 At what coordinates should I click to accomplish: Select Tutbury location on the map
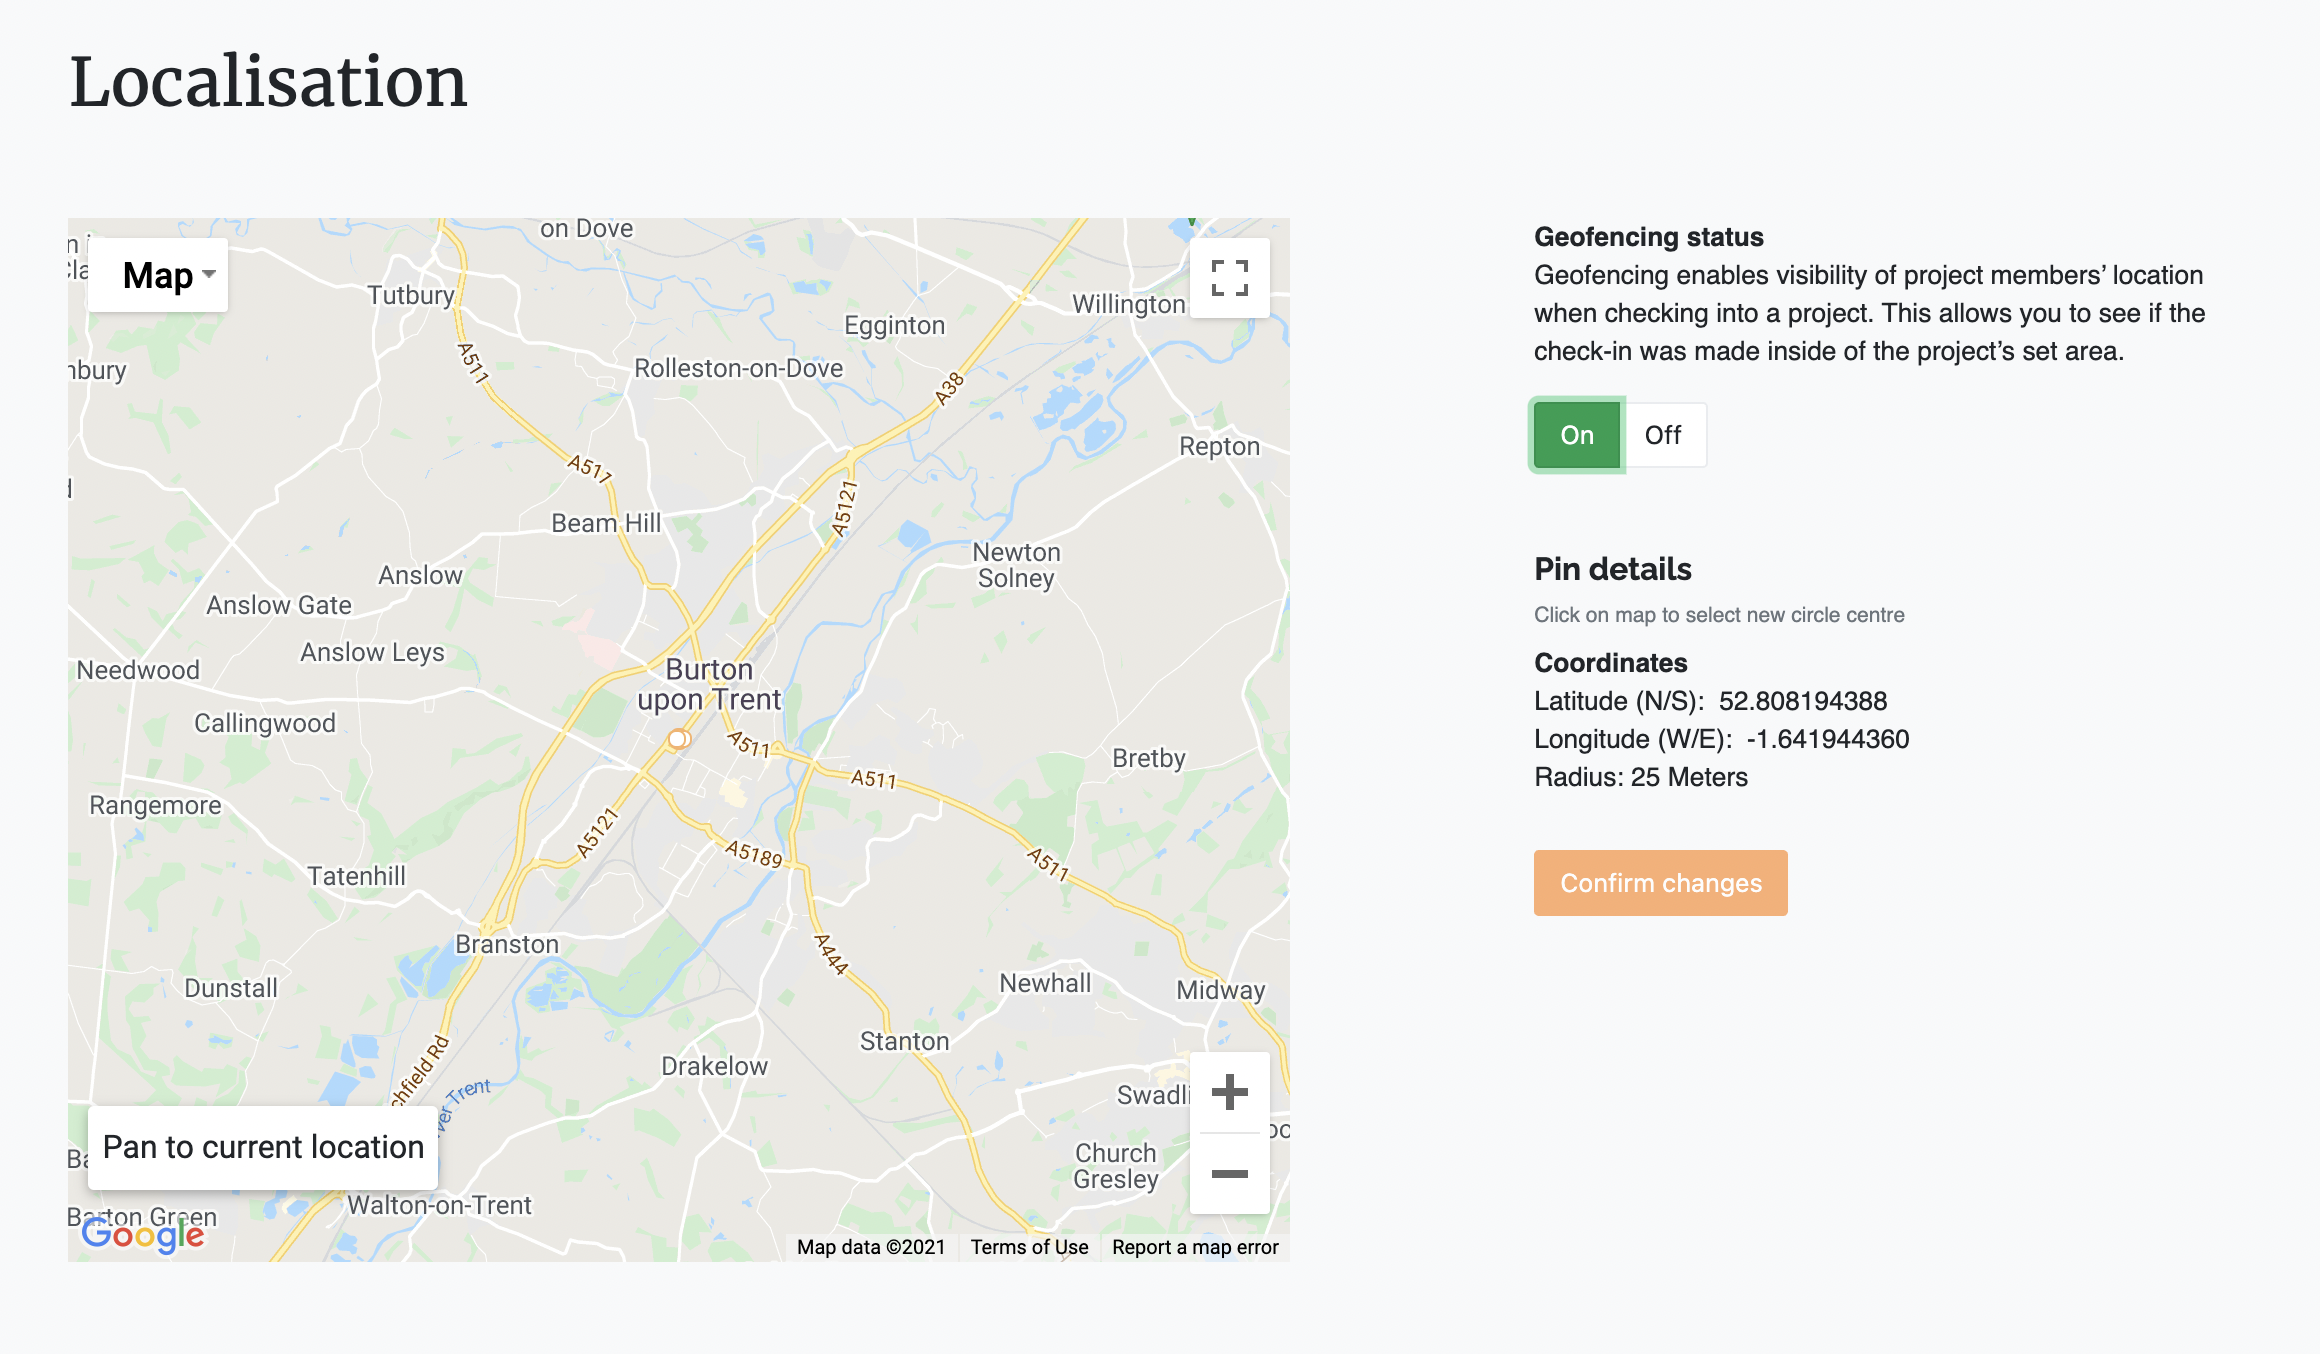pos(410,295)
